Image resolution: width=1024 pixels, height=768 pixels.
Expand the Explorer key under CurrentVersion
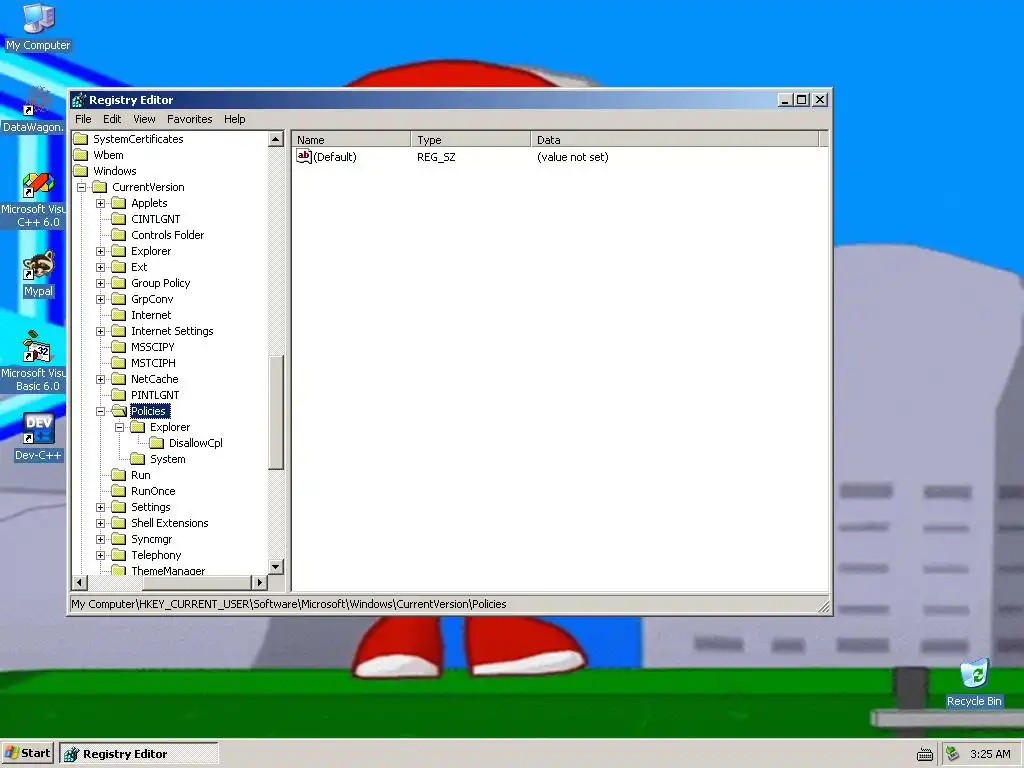pos(101,251)
